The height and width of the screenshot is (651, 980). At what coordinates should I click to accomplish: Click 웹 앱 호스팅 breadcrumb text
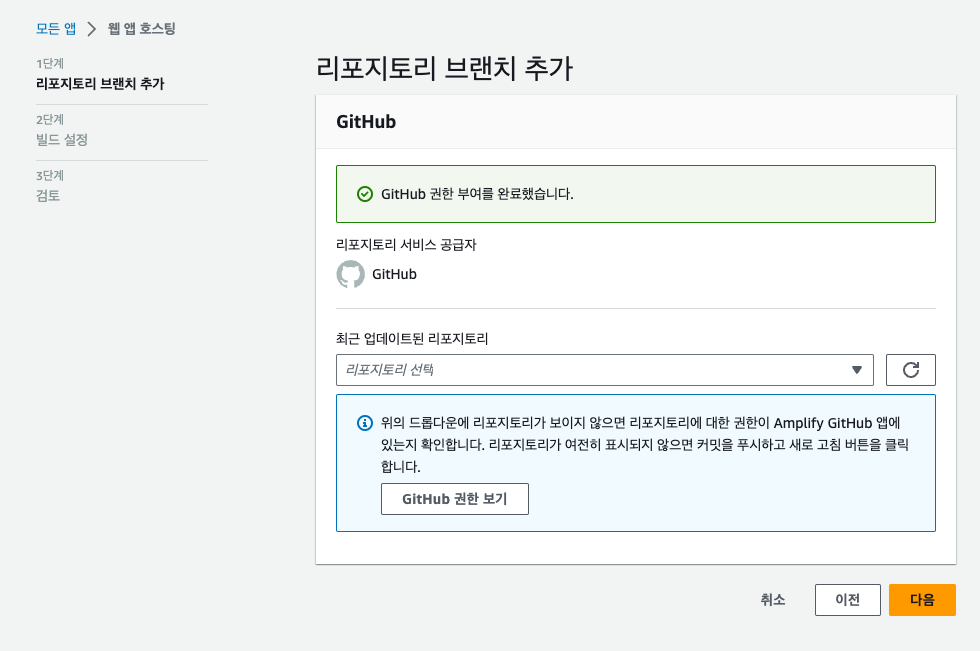142,29
